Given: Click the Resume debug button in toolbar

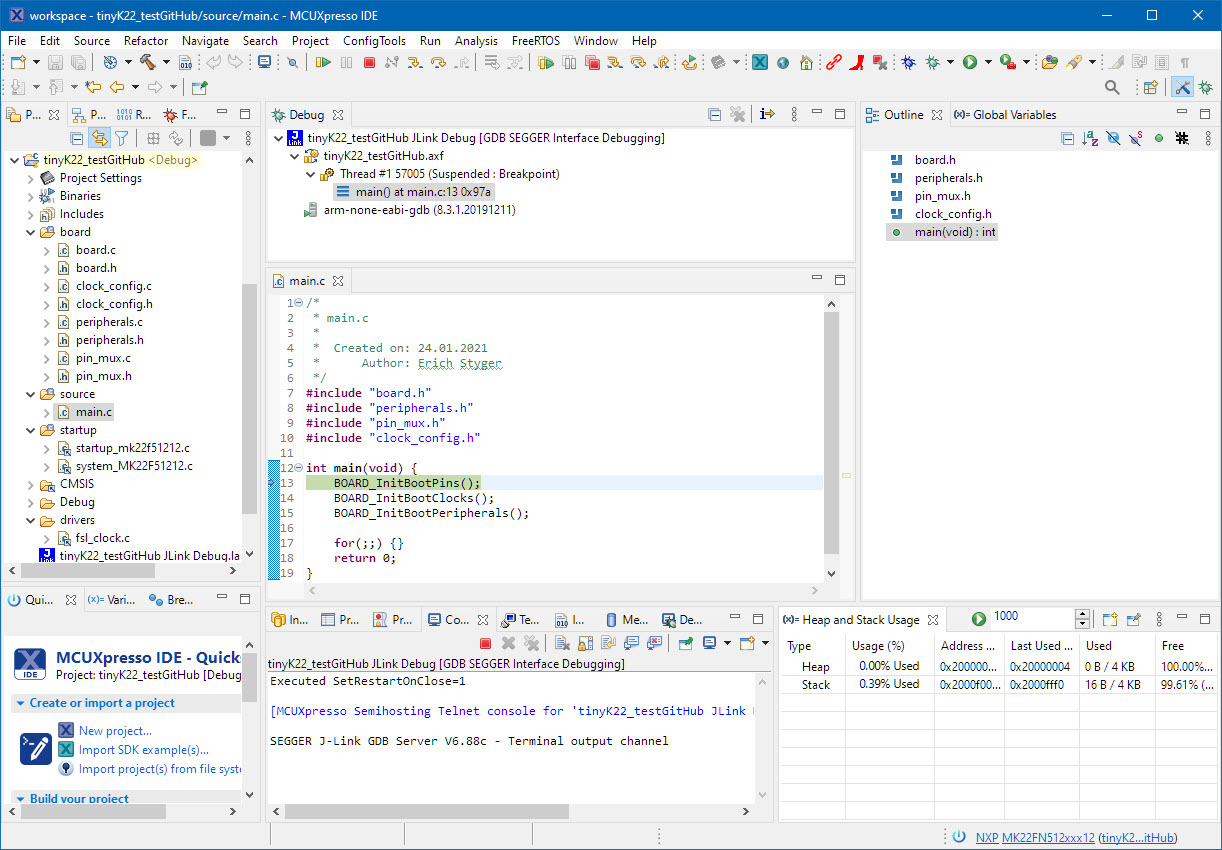Looking at the screenshot, I should pyautogui.click(x=322, y=62).
